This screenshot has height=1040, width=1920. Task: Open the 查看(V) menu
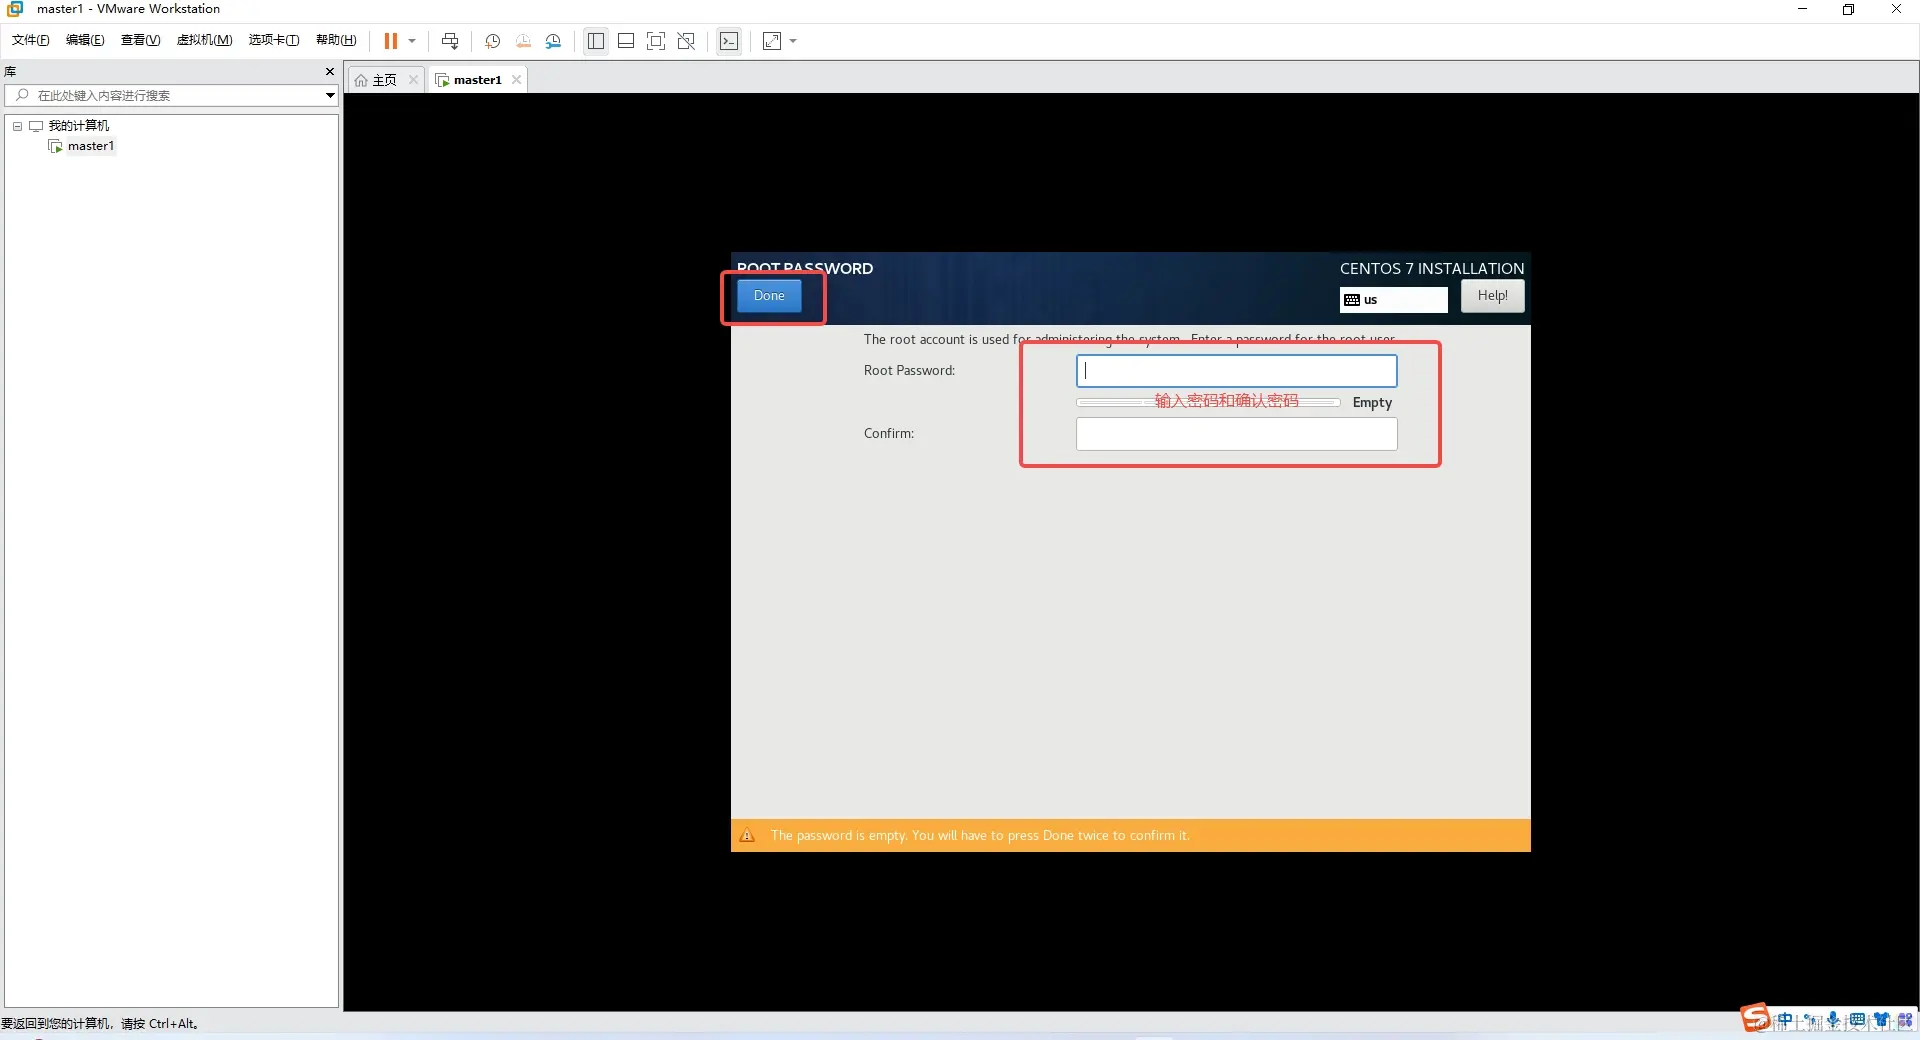tap(140, 40)
